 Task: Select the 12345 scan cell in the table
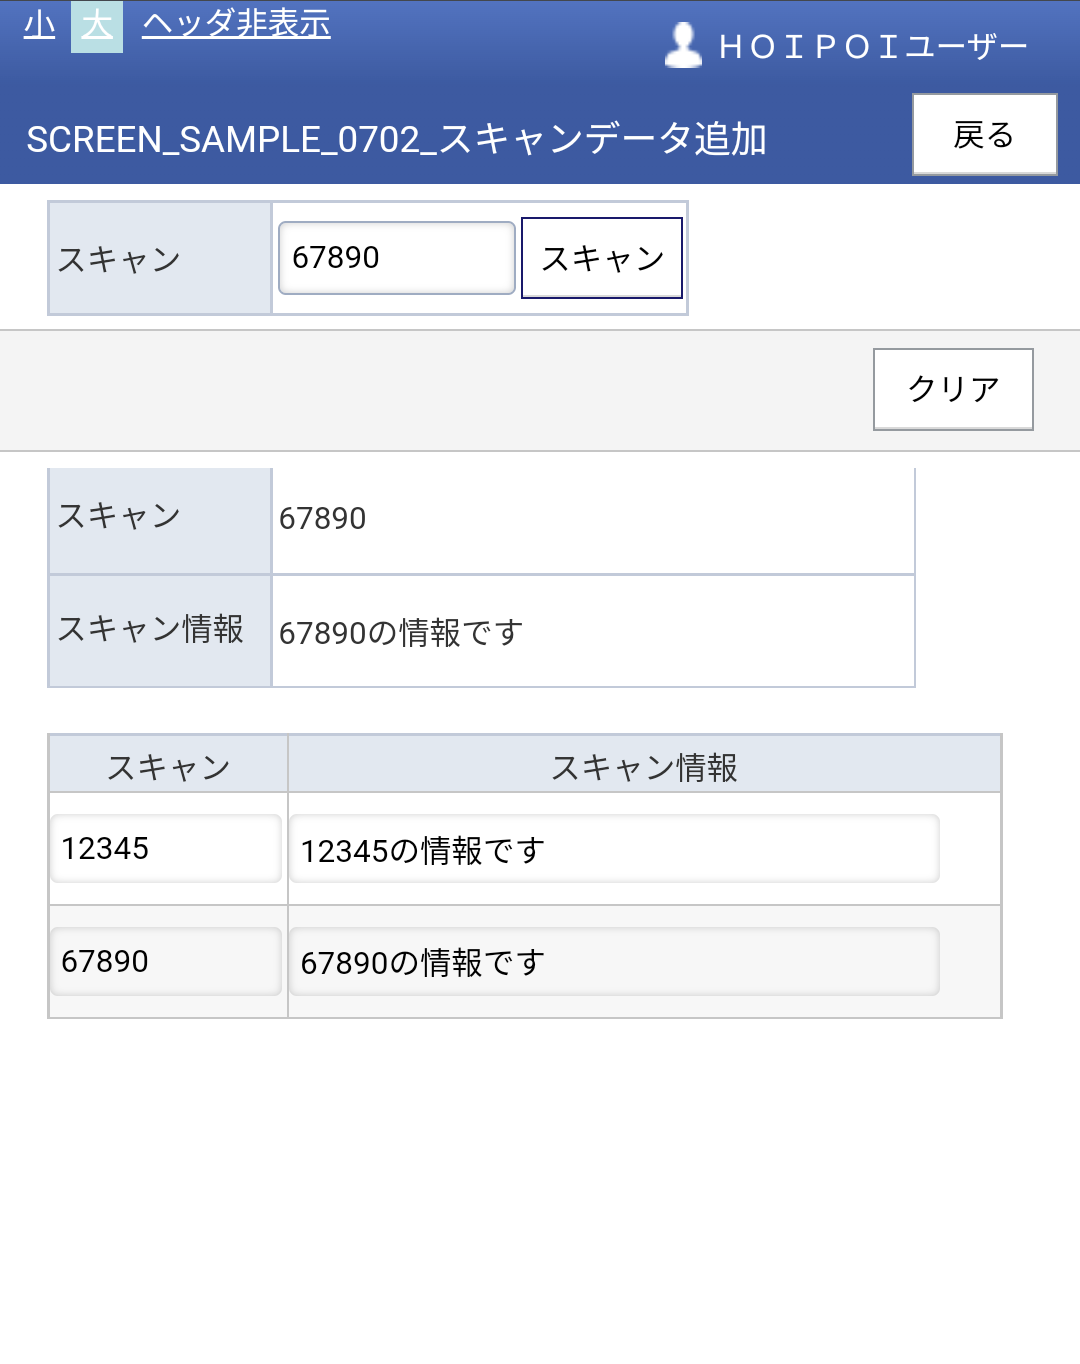[166, 849]
